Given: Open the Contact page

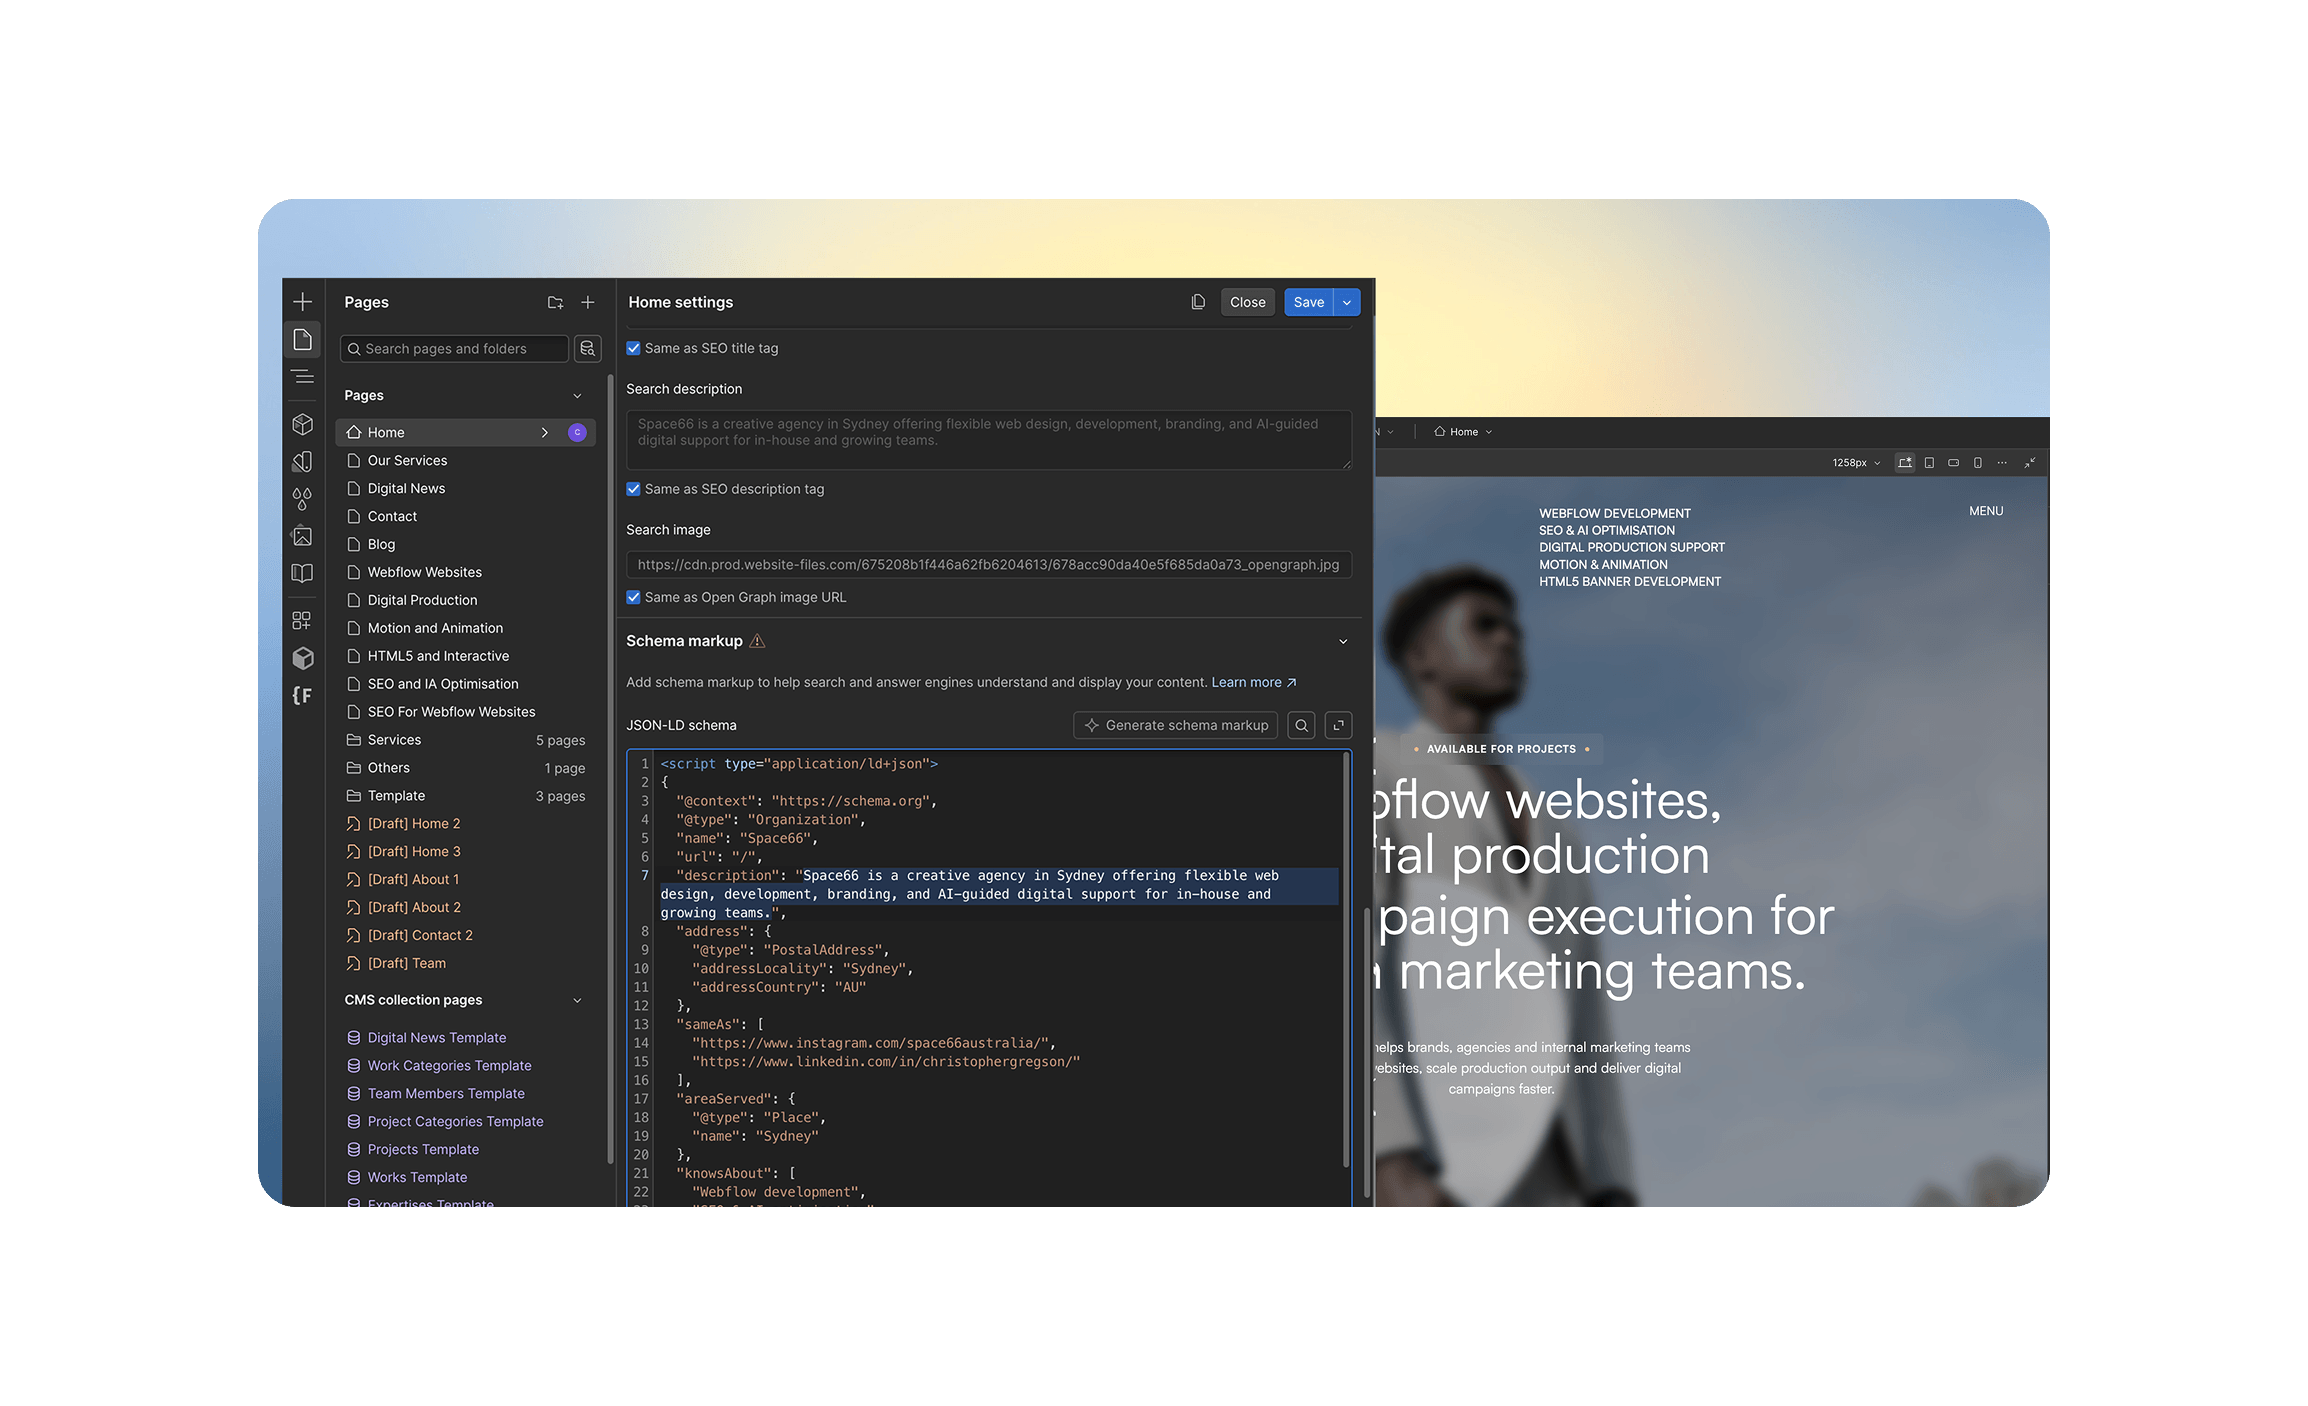Looking at the screenshot, I should point(466,516).
